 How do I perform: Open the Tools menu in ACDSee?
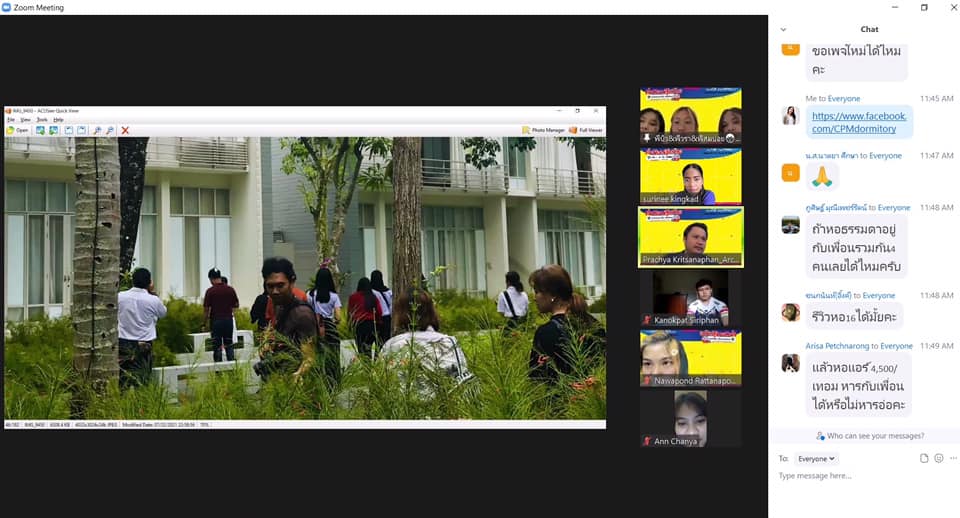coord(41,119)
